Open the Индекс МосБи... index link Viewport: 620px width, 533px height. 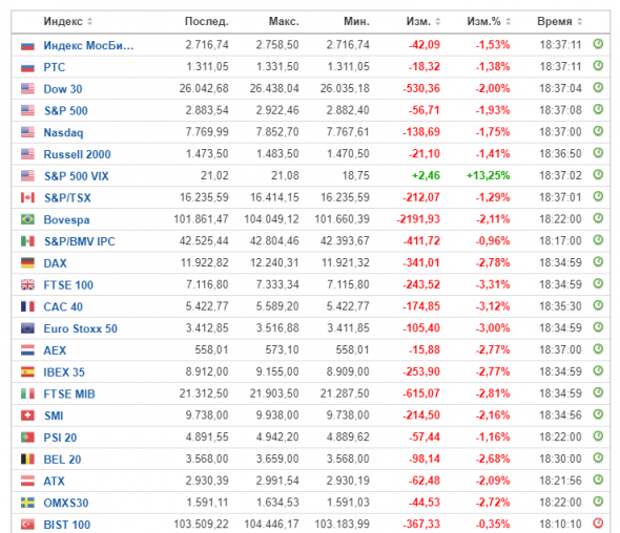click(x=89, y=45)
